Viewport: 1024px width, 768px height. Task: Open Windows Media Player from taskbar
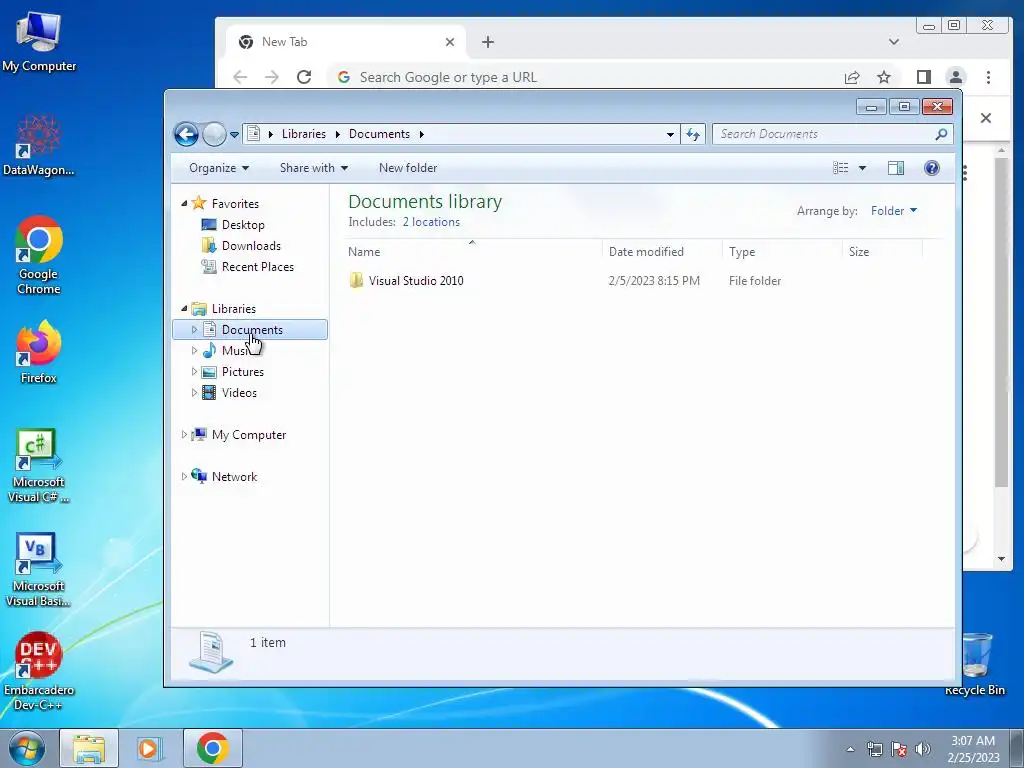149,748
